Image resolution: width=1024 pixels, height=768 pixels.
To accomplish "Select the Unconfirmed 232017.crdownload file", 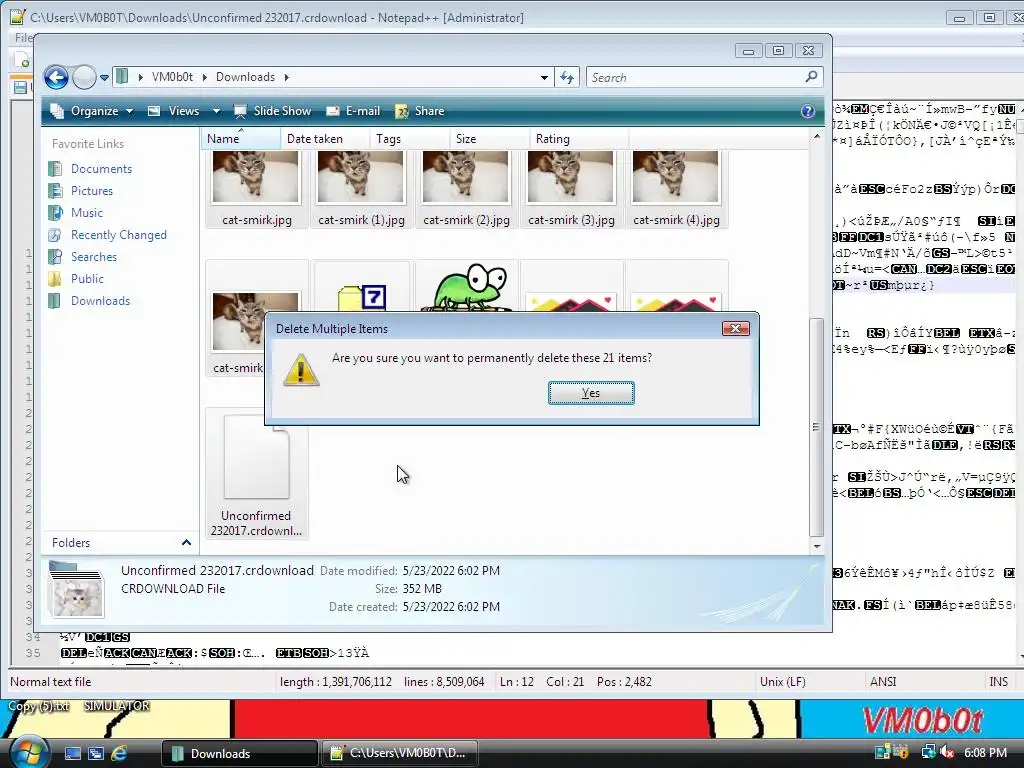I will coord(256,473).
